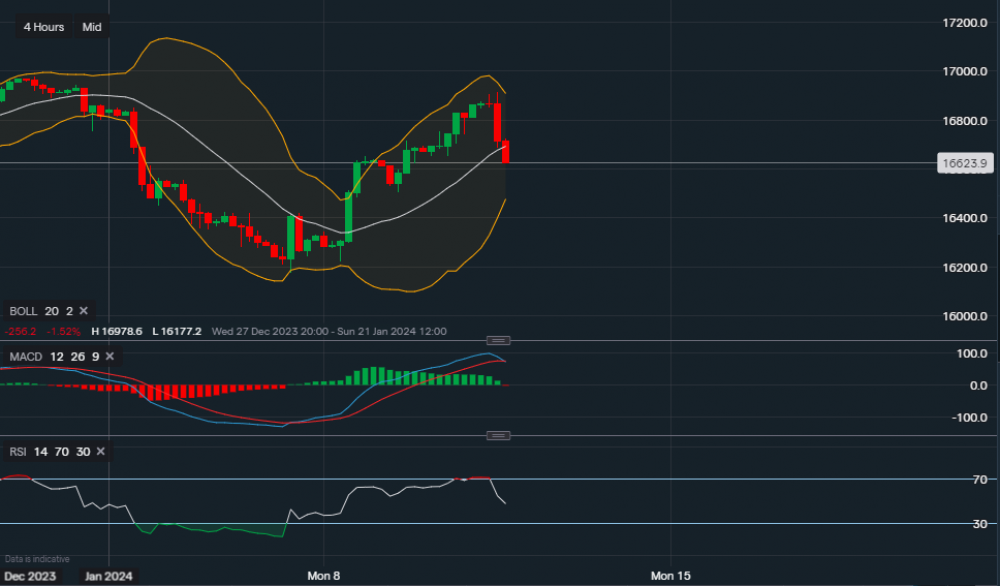Click the Jan 2024 axis label
The width and height of the screenshot is (1000, 586).
[107, 576]
